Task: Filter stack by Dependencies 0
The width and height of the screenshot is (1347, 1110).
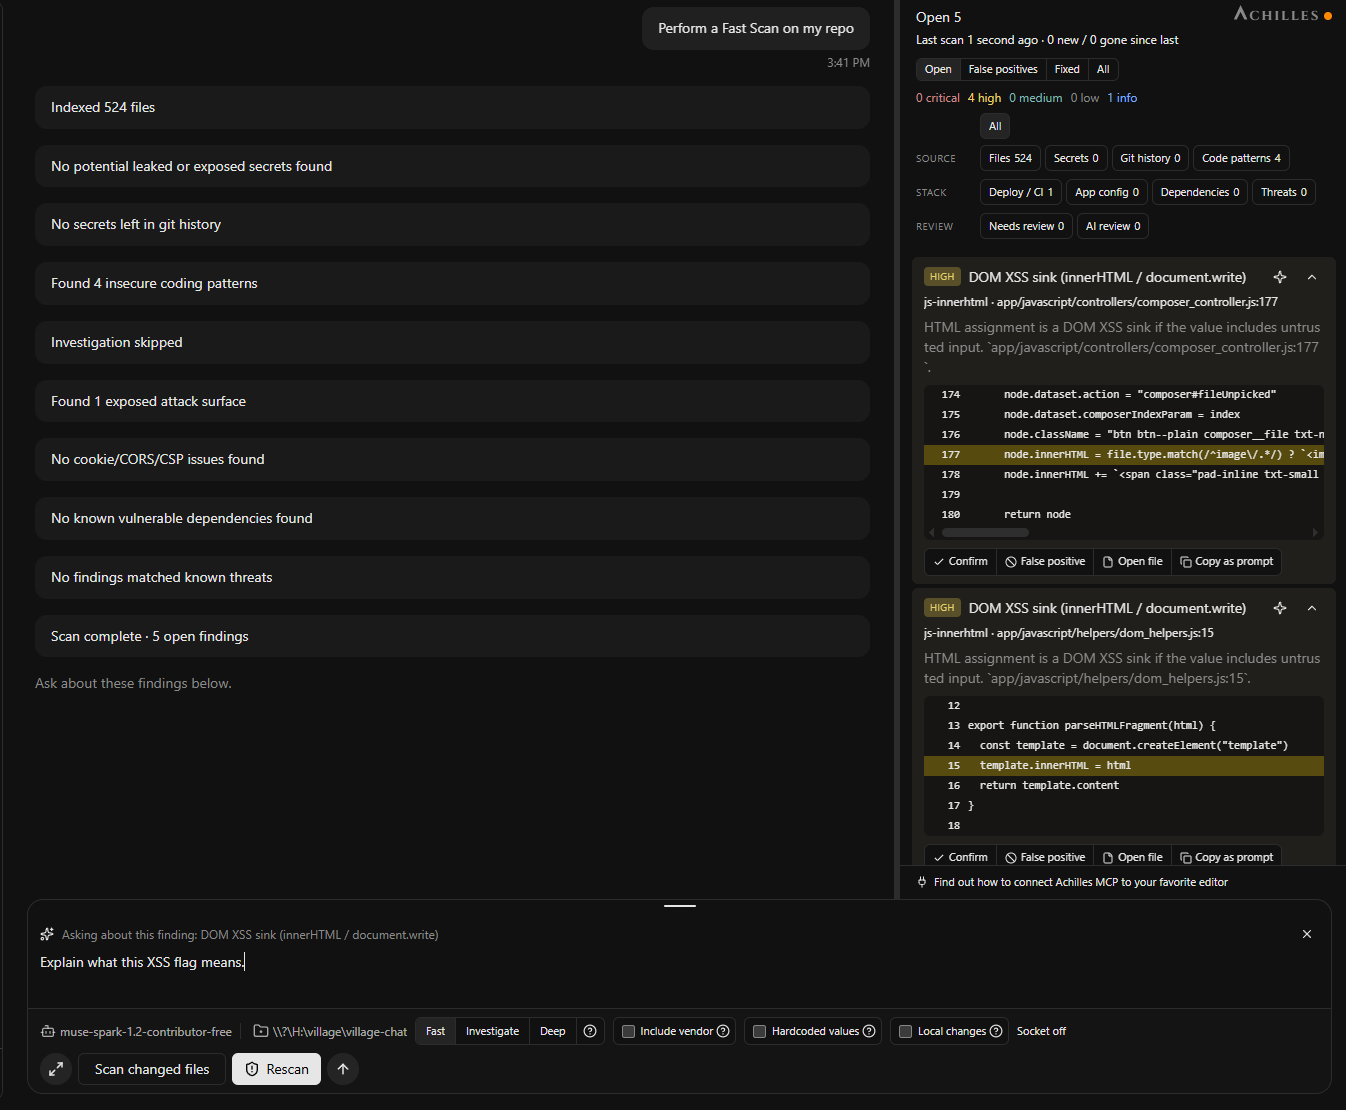Action: [x=1200, y=192]
